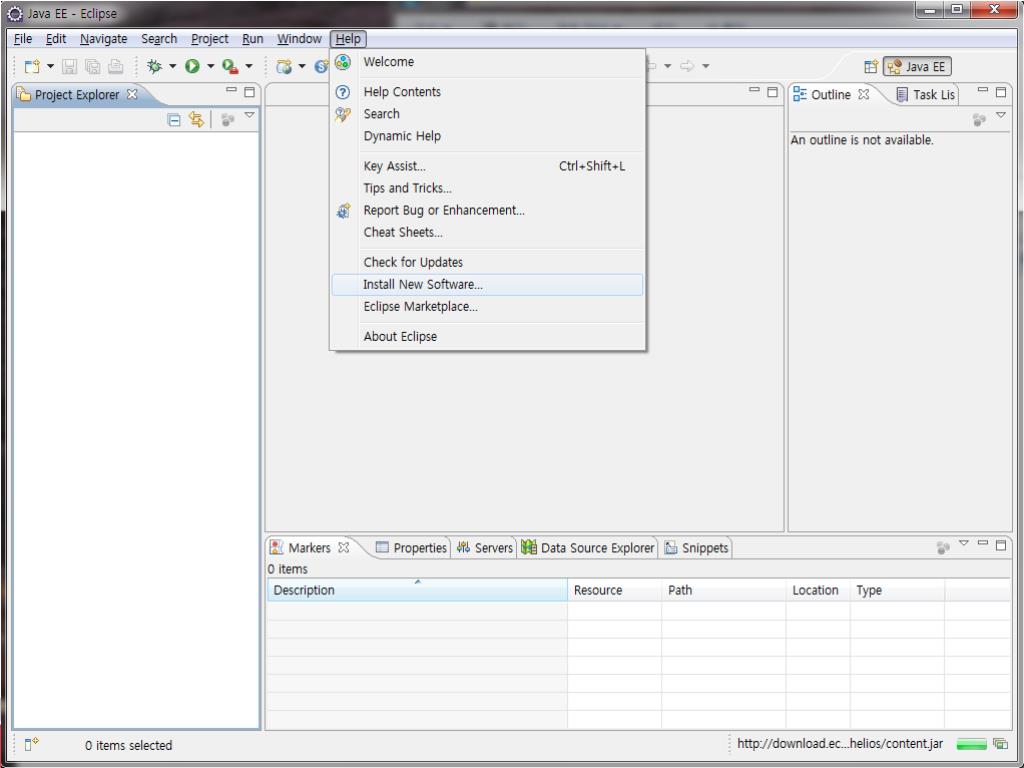Screen dimensions: 1024x768
Task: Open the Project Explorer view menu triangle
Action: [249, 116]
